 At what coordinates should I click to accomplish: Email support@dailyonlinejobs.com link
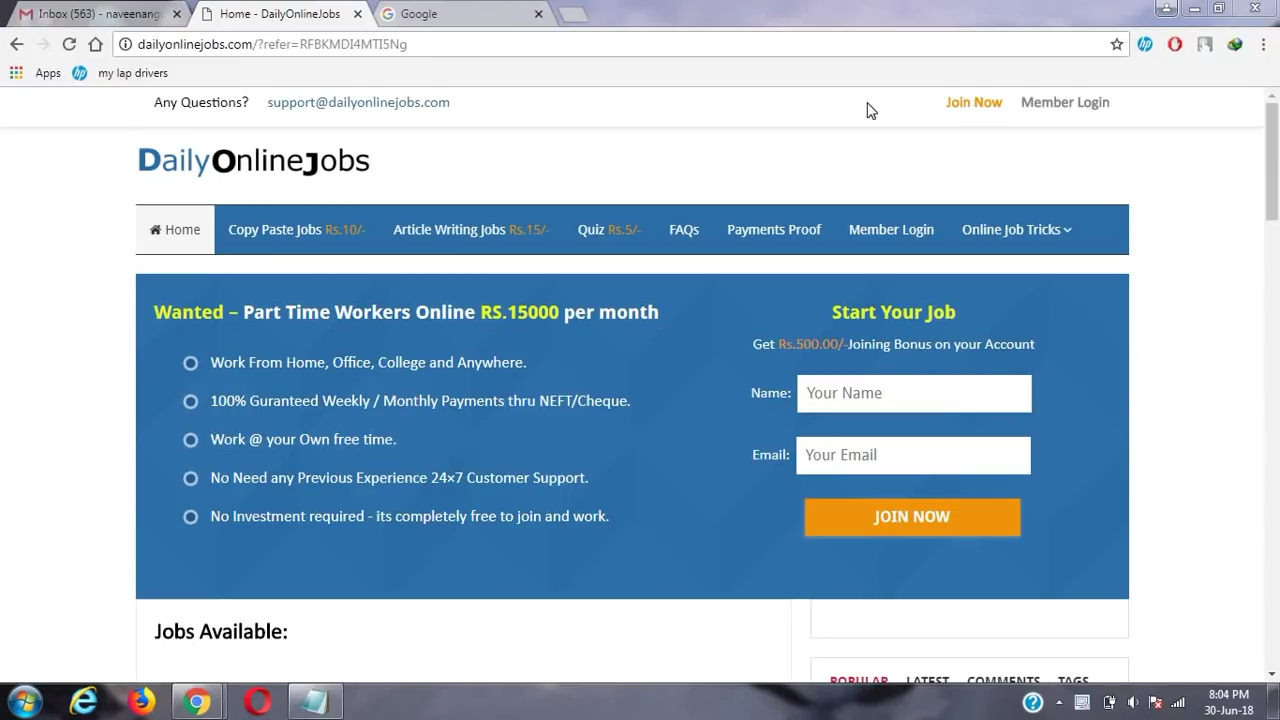click(x=358, y=102)
